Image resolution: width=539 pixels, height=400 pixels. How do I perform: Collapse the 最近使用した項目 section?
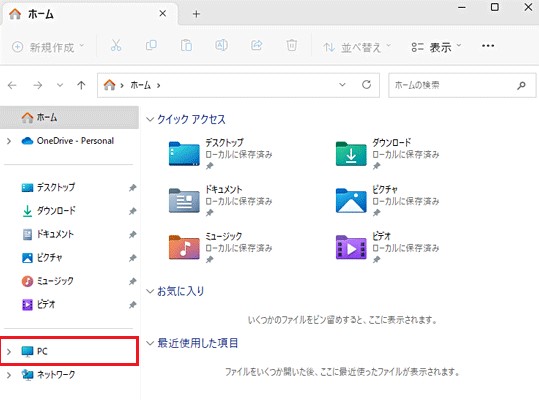(x=150, y=343)
